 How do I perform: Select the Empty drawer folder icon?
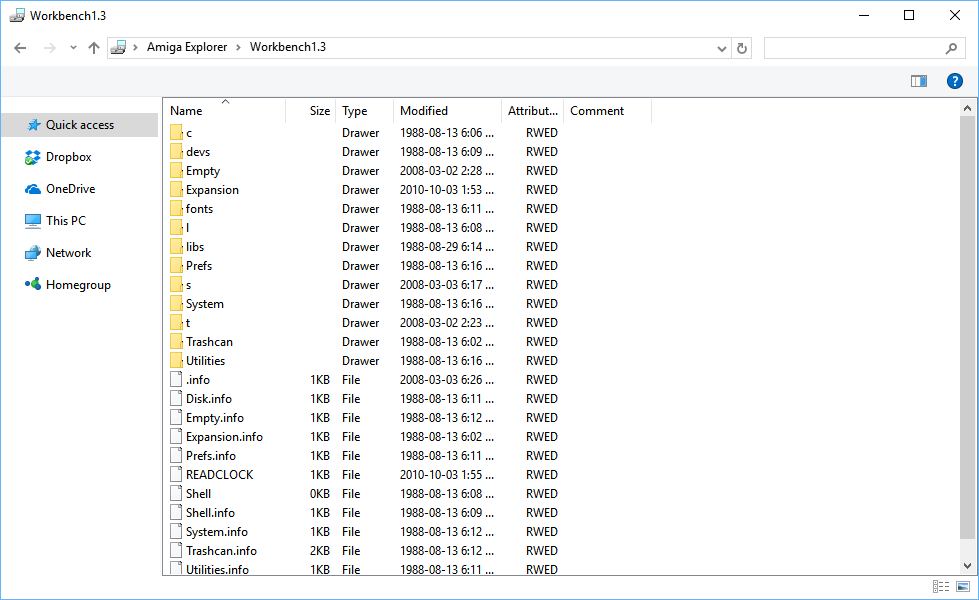tap(176, 170)
